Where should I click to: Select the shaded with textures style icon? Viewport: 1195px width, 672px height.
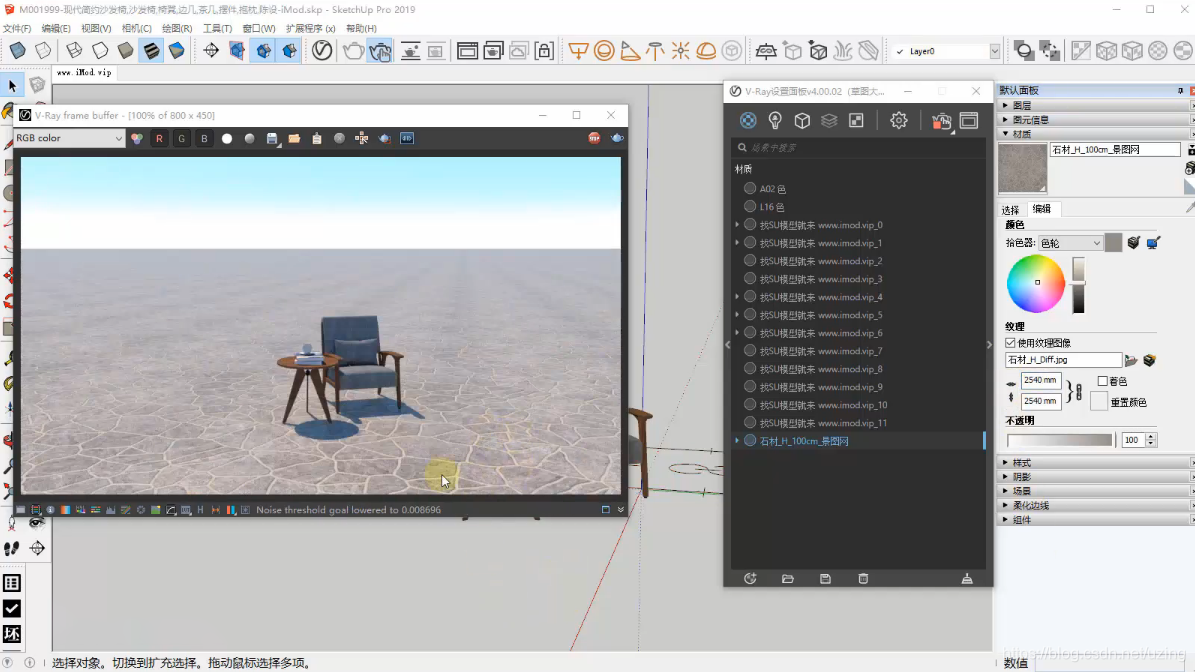pyautogui.click(x=151, y=51)
